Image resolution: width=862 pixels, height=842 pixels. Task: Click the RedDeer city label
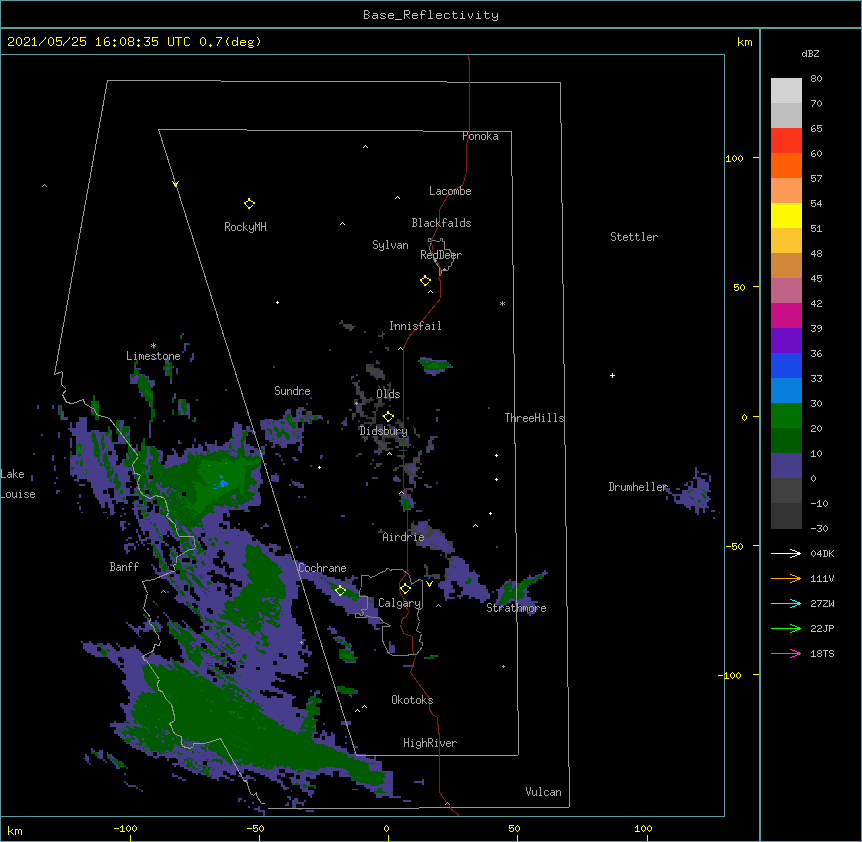point(441,255)
